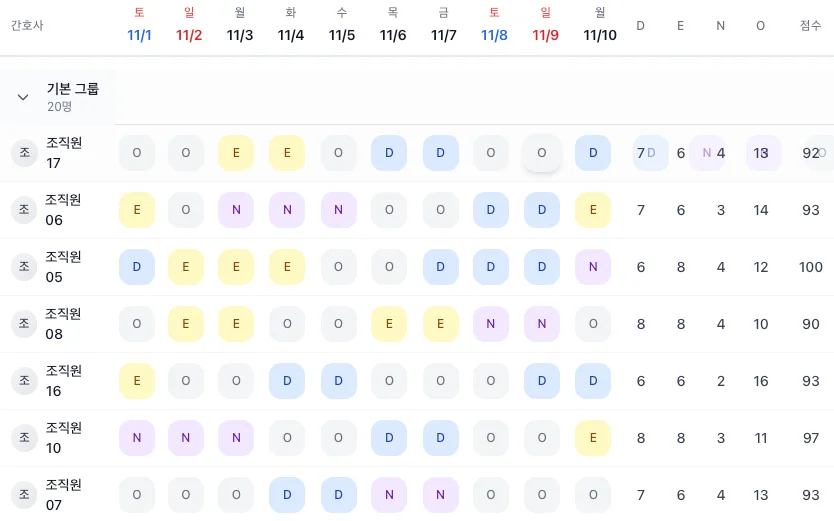Select 조직원 17's E shift on 11/3
Image resolution: width=834 pixels, height=521 pixels.
[236, 153]
